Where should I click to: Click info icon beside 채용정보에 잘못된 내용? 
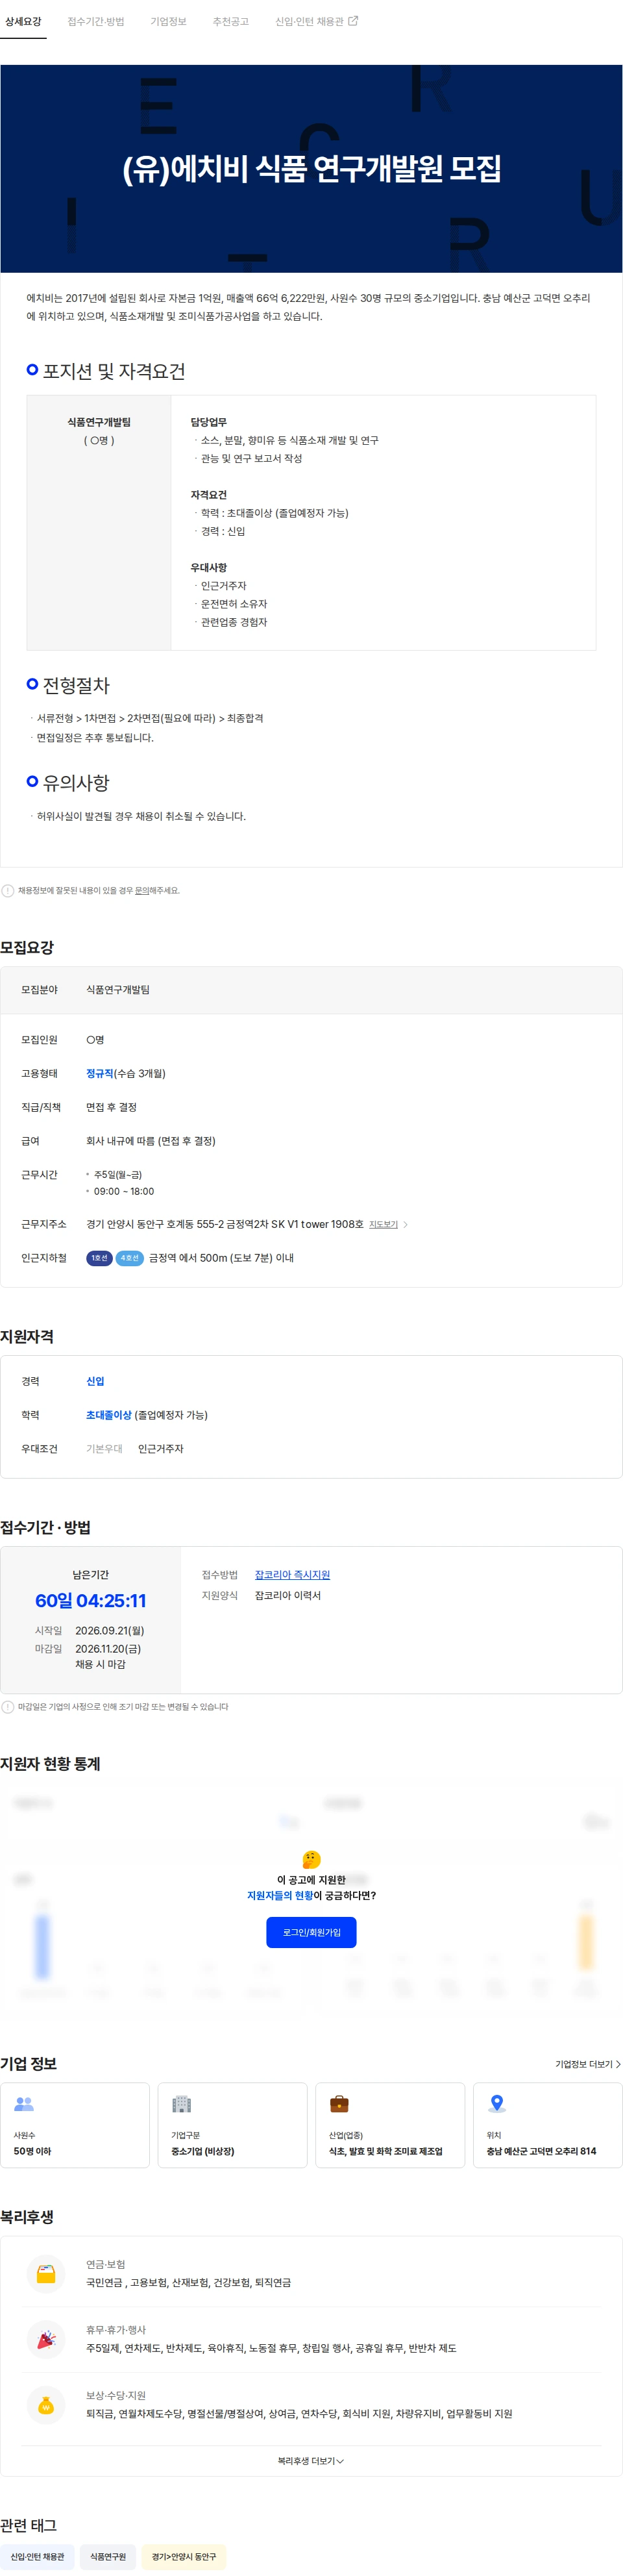coord(8,890)
